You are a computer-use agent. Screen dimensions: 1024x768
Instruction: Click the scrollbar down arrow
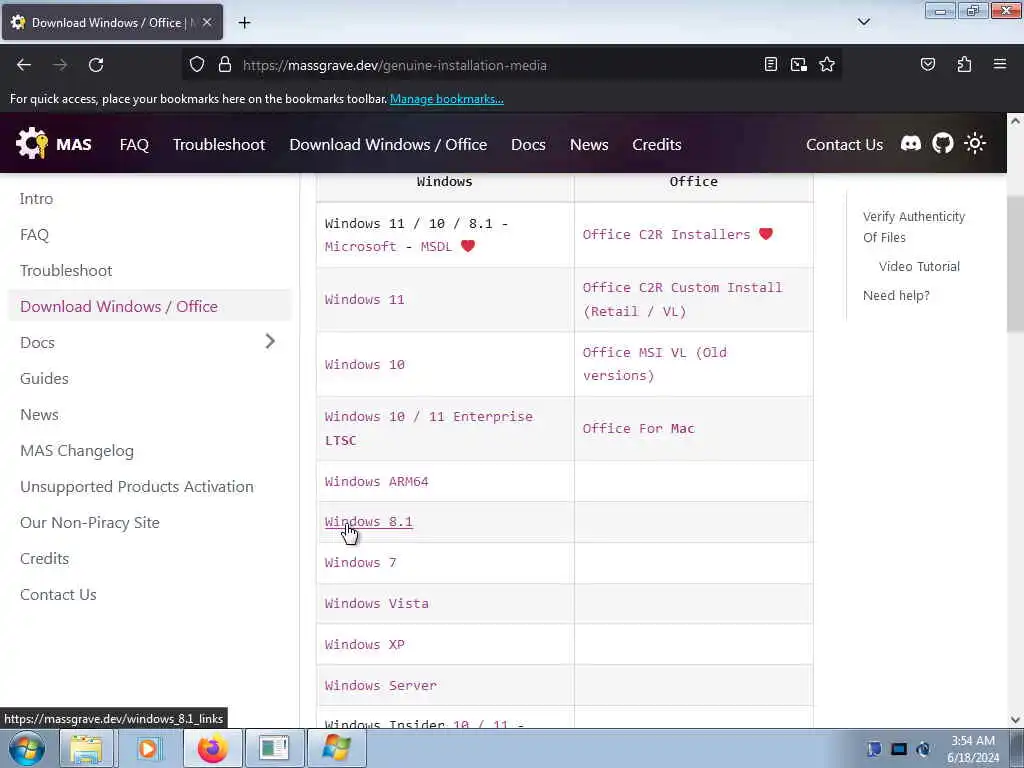[x=1015, y=720]
